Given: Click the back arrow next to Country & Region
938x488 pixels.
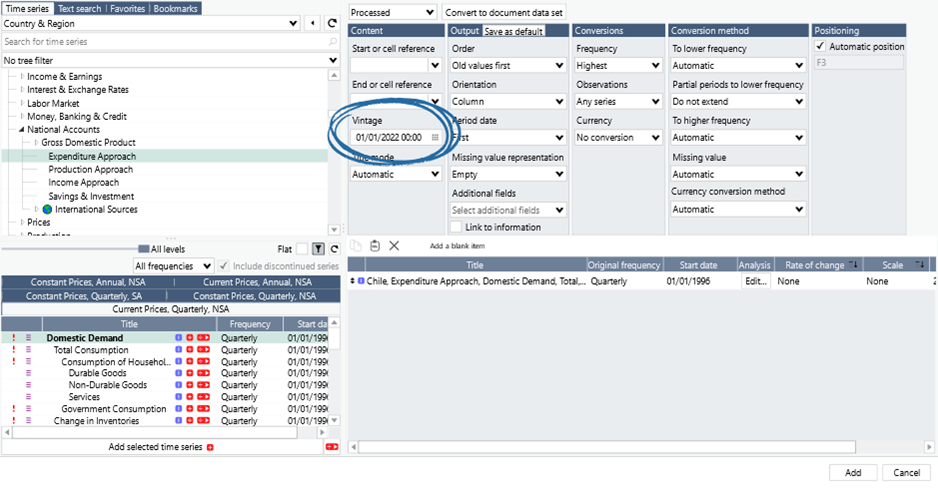Looking at the screenshot, I should 313,23.
